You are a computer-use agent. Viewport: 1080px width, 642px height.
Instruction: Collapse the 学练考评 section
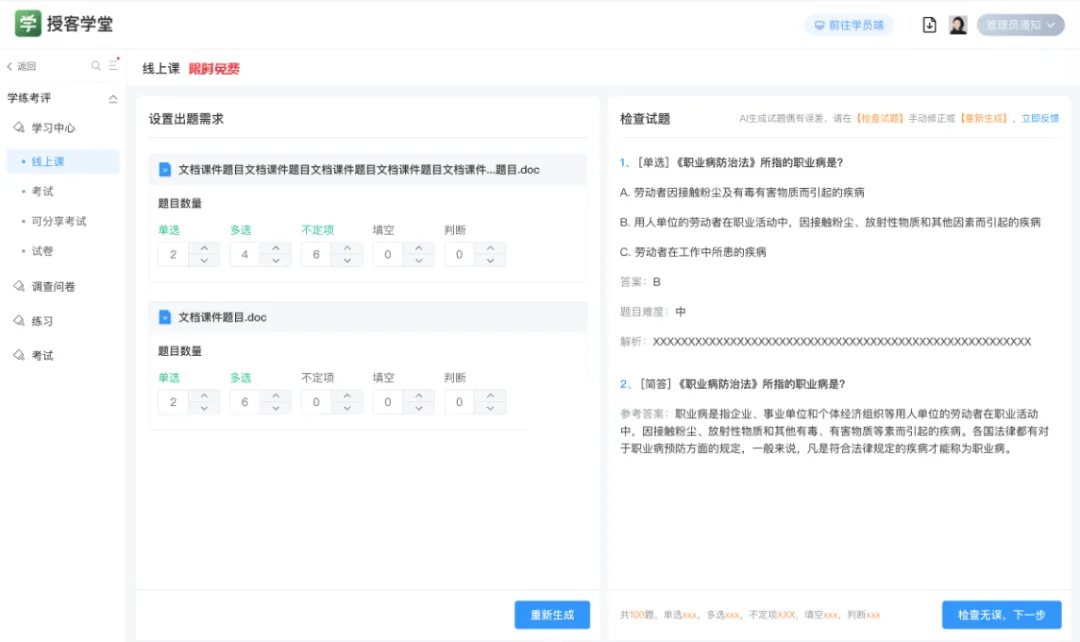pos(113,98)
